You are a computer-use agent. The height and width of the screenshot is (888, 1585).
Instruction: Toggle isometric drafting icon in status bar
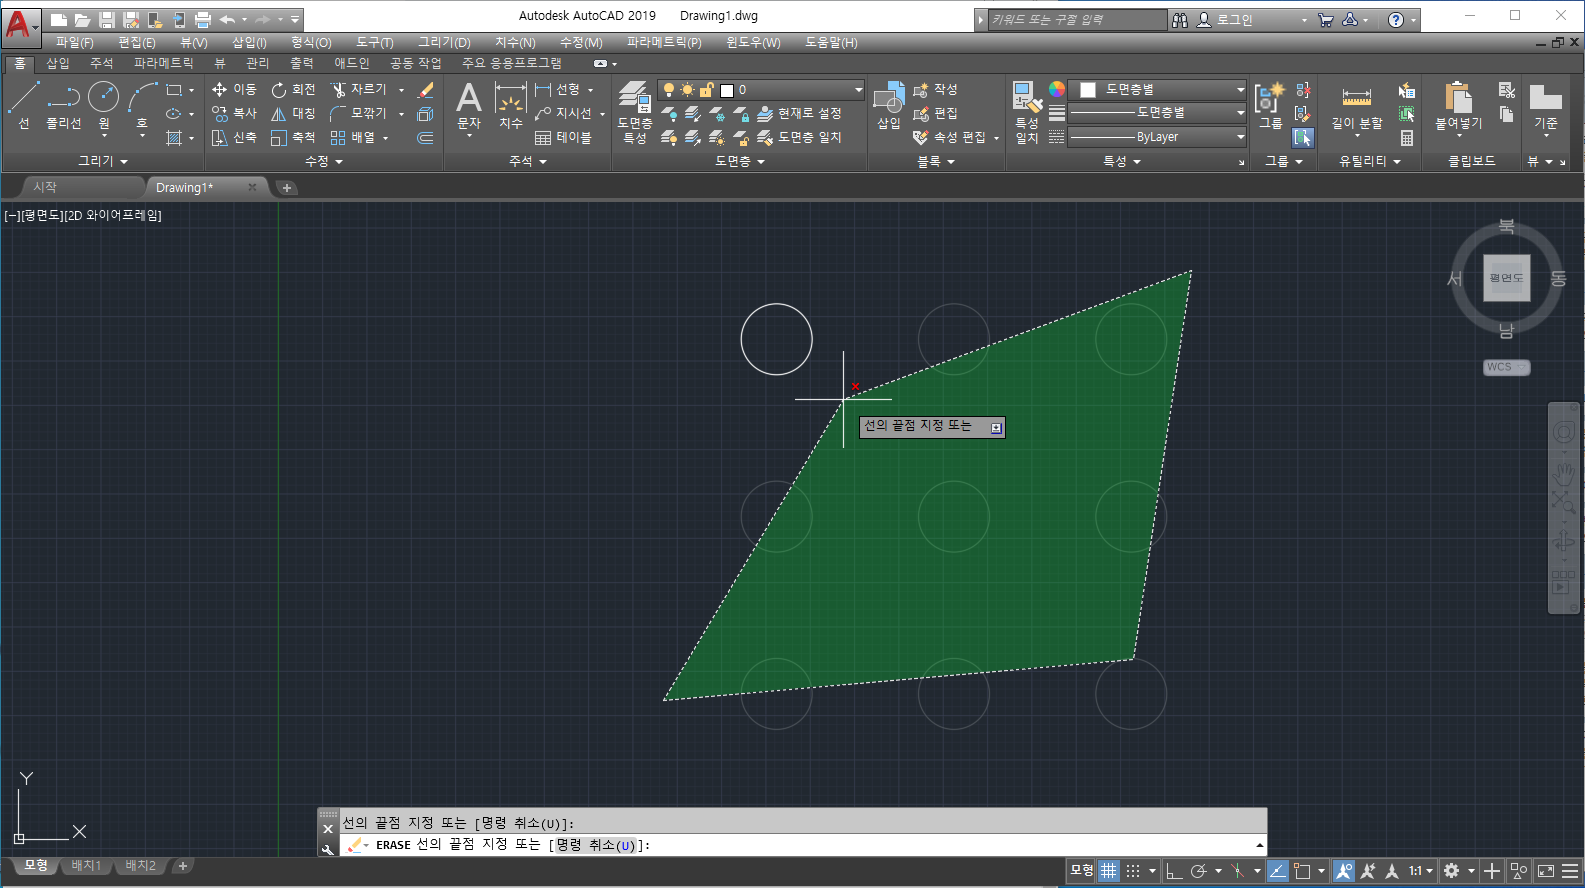(x=1238, y=871)
